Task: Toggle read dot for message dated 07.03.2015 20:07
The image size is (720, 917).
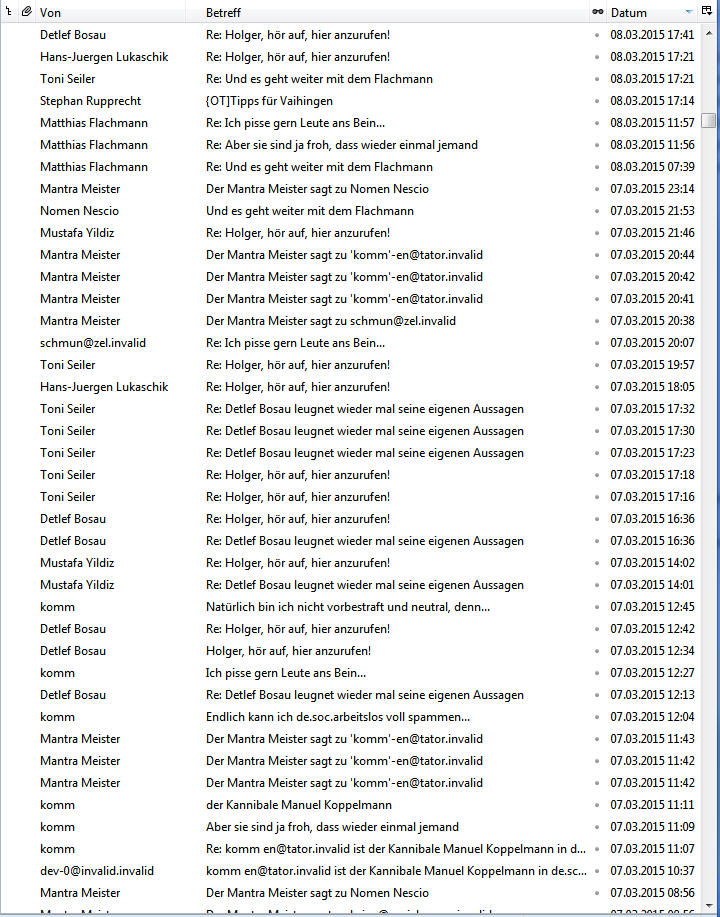Action: coord(597,343)
